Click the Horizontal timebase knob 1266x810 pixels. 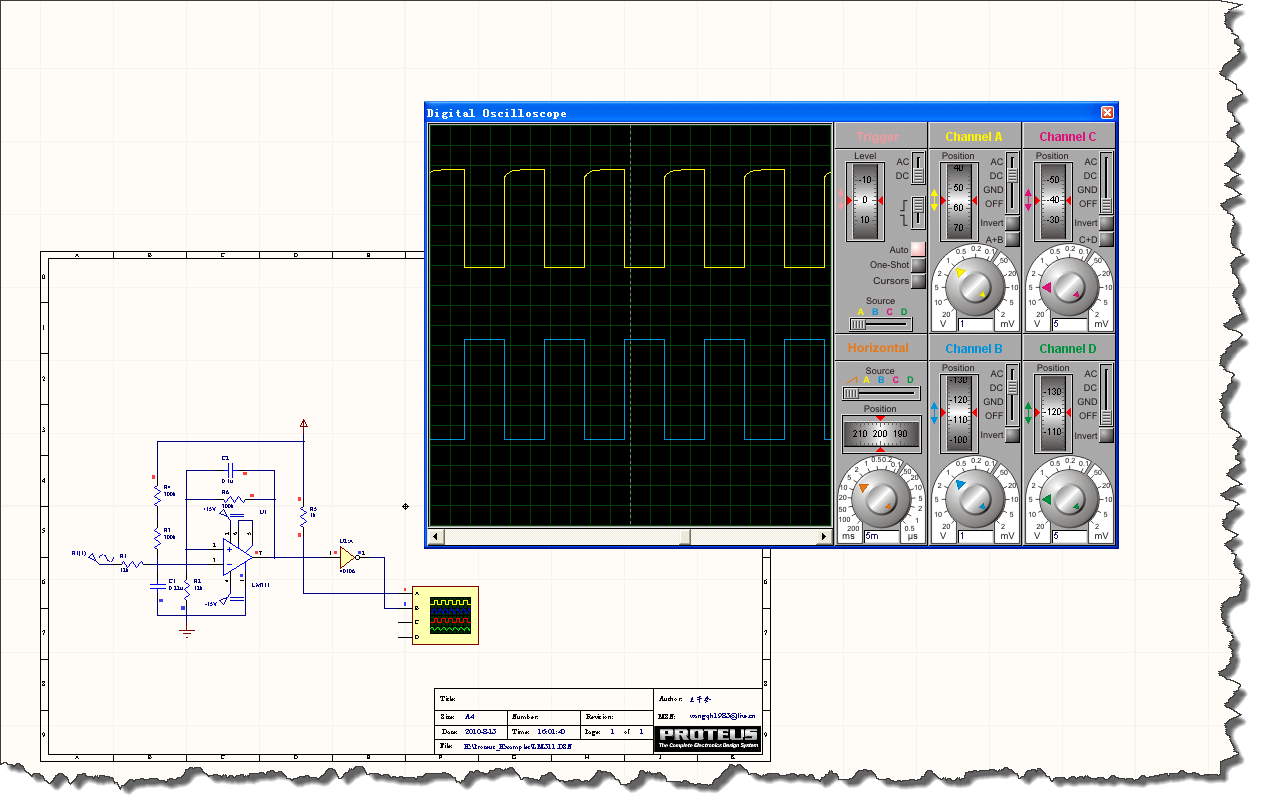[x=880, y=497]
